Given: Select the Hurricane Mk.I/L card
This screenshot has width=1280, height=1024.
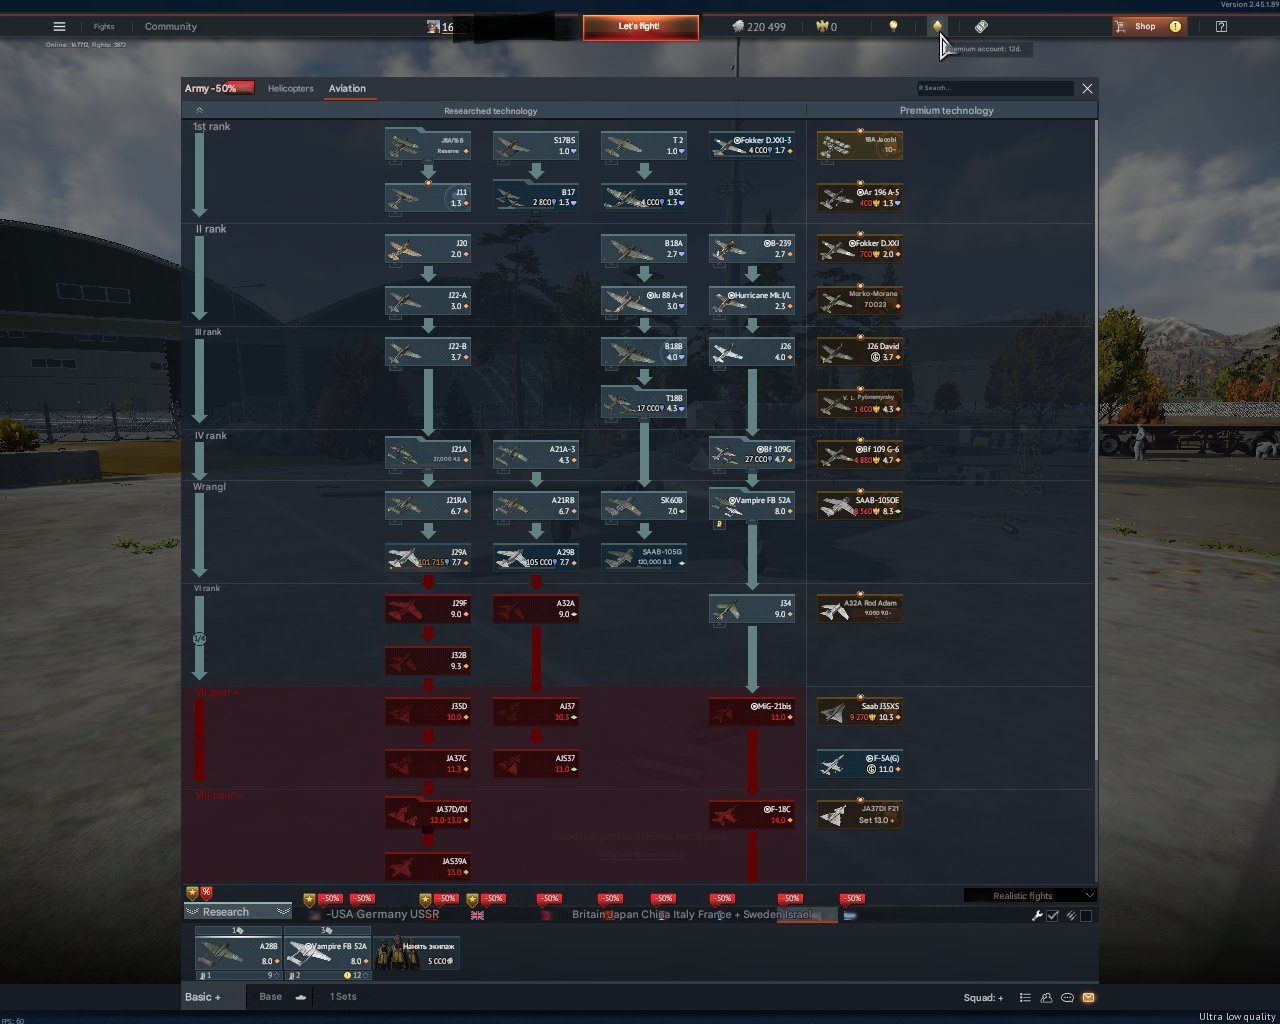Looking at the screenshot, I should pyautogui.click(x=752, y=300).
